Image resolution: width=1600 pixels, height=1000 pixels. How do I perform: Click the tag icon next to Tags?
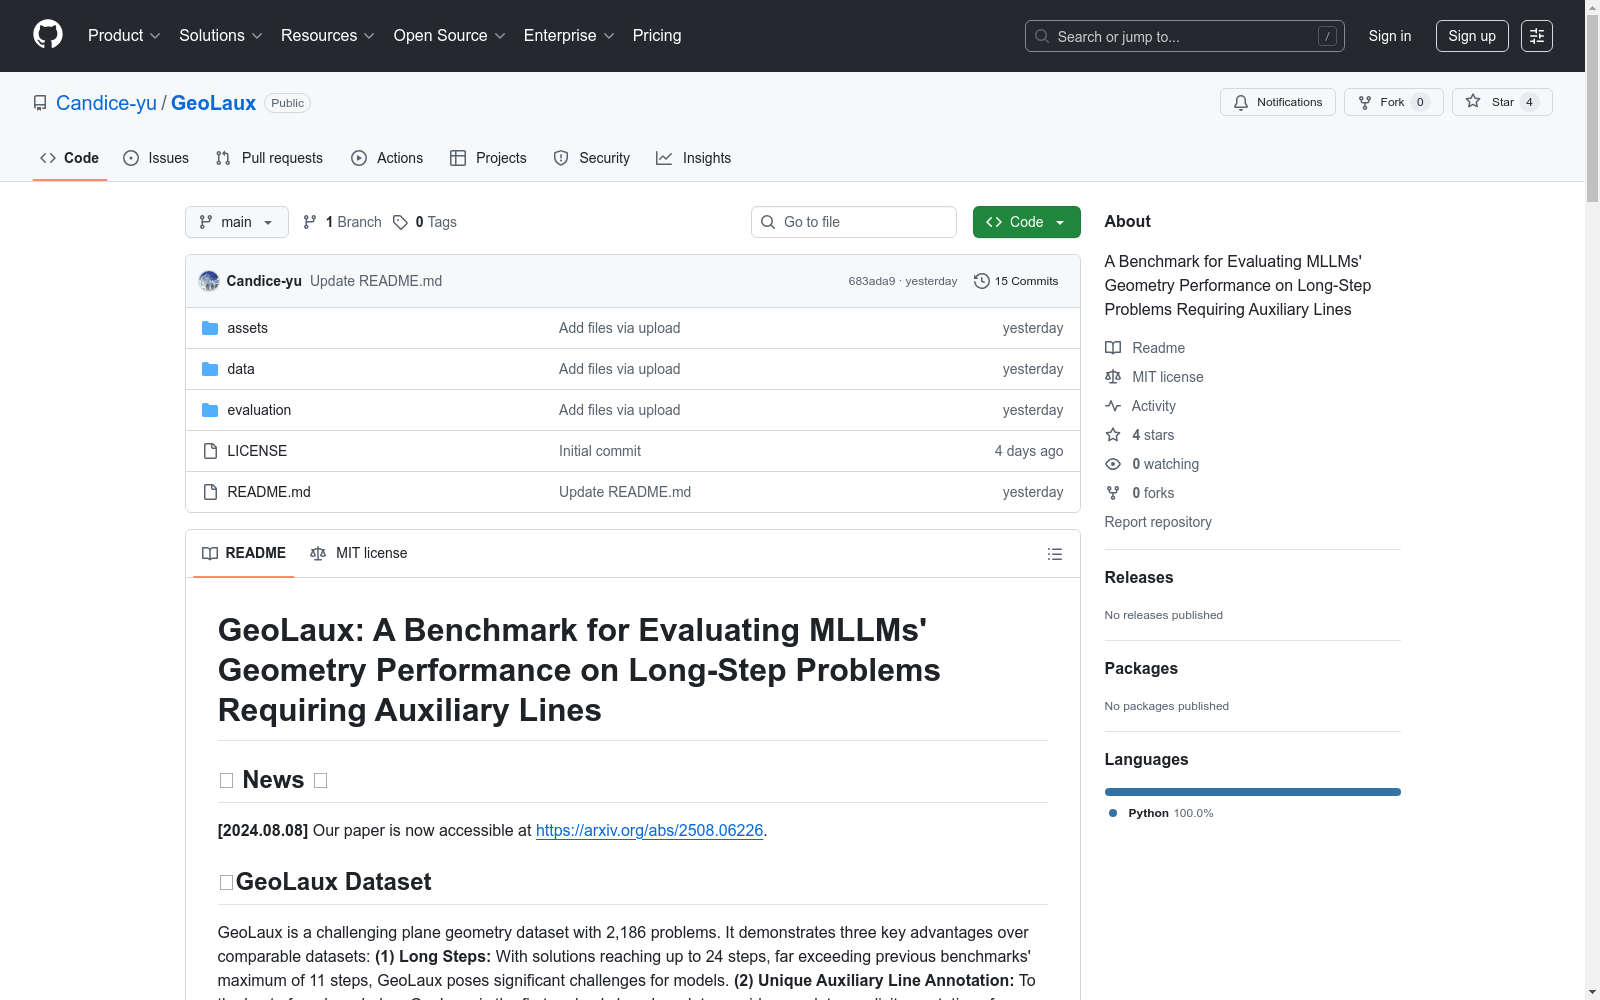pyautogui.click(x=400, y=222)
